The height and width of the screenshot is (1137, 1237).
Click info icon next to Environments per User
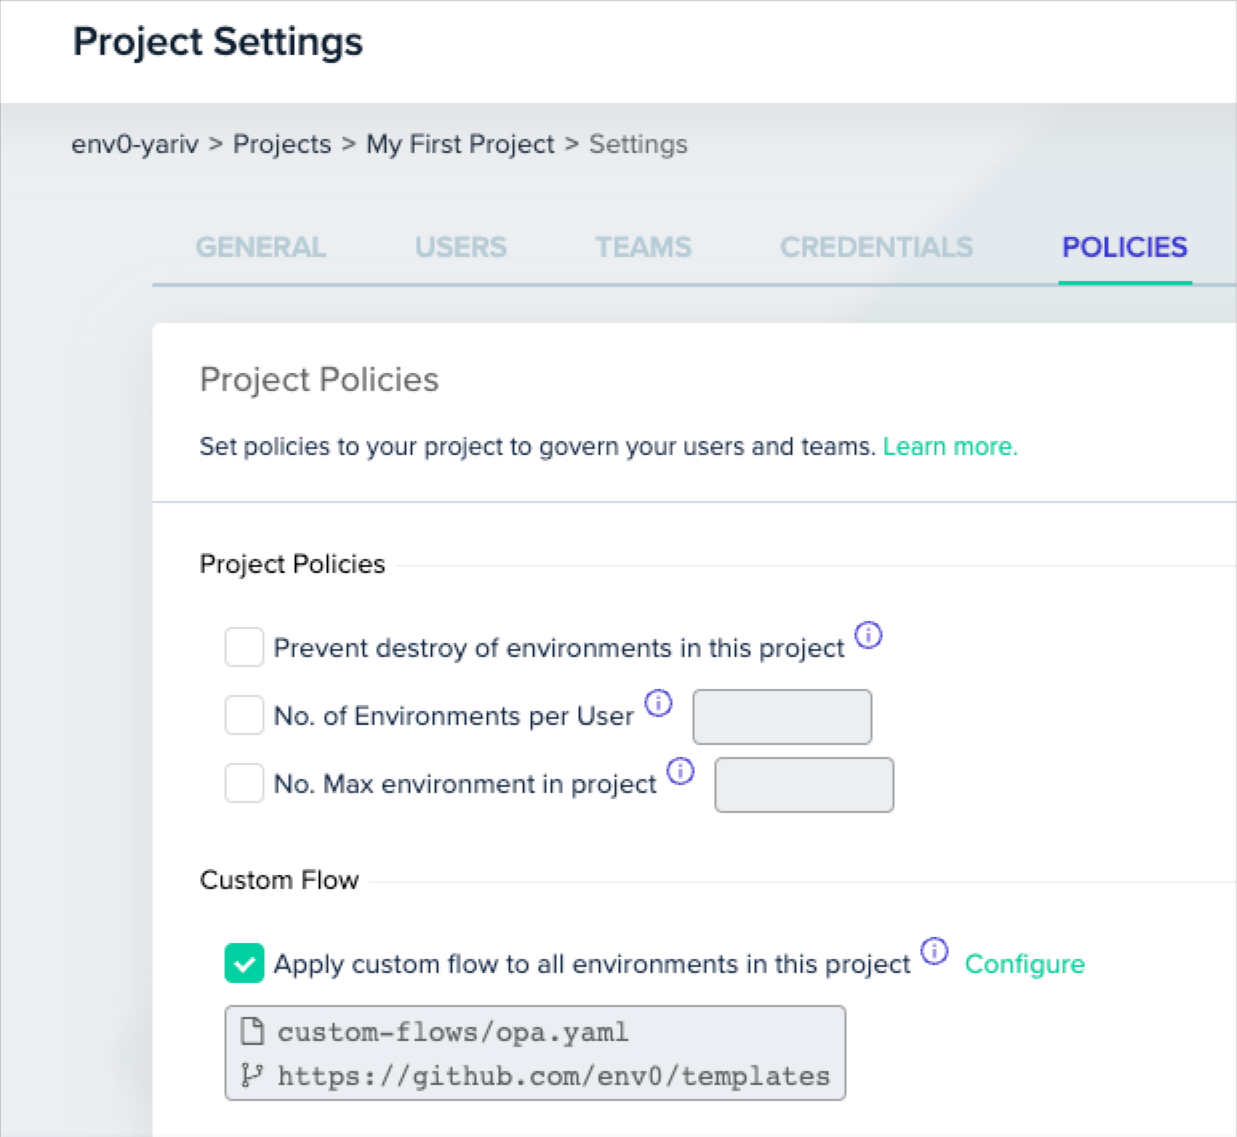(x=658, y=703)
